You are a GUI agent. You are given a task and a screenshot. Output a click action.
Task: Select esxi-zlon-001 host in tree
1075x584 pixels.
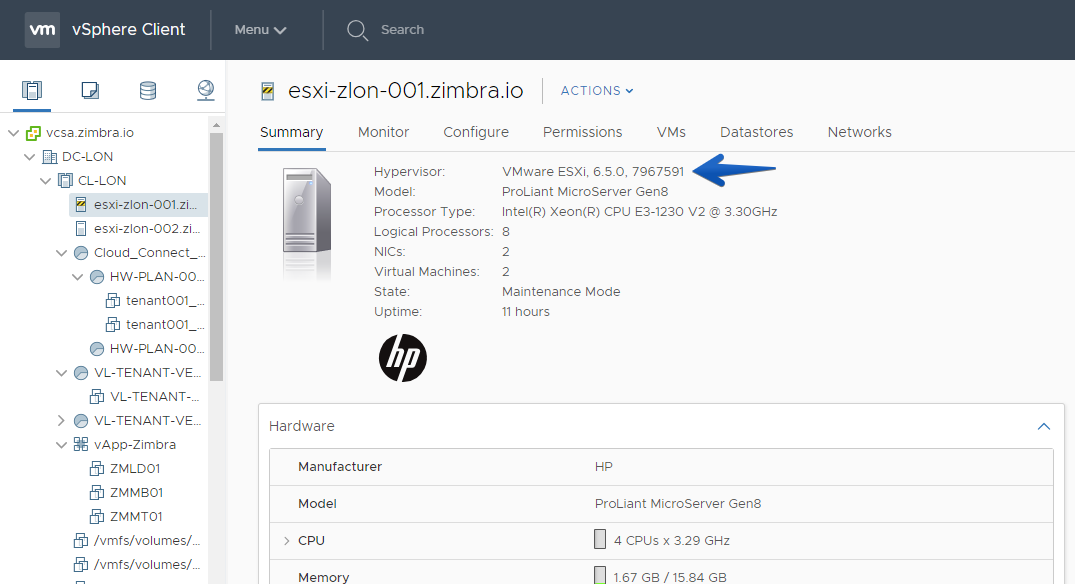138,204
